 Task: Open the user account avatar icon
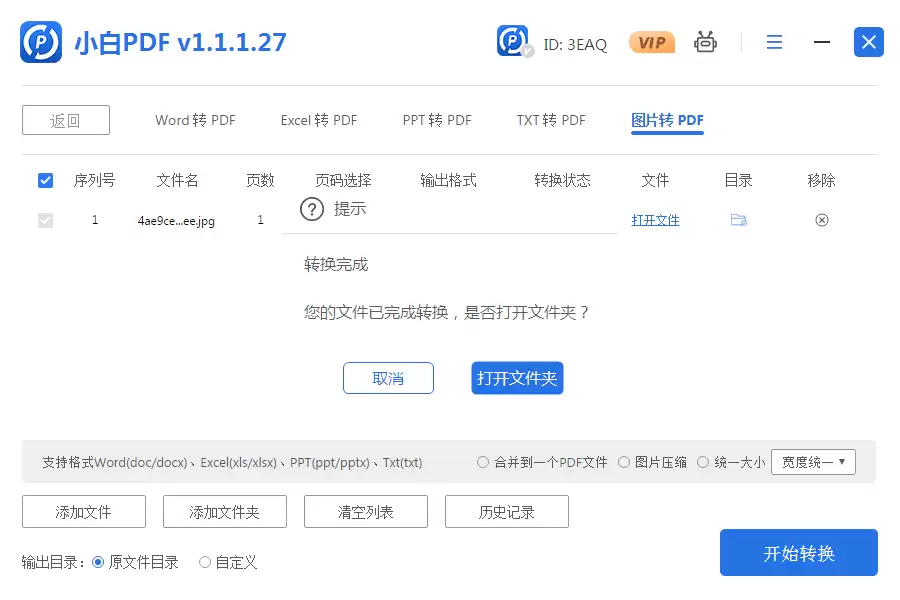(514, 42)
